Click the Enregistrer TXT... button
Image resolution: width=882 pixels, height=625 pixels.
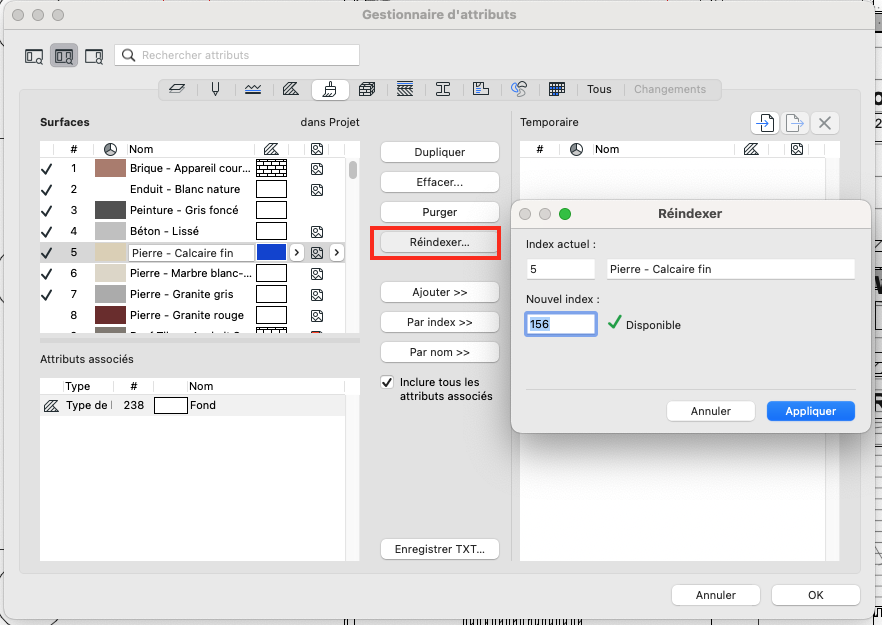[440, 549]
